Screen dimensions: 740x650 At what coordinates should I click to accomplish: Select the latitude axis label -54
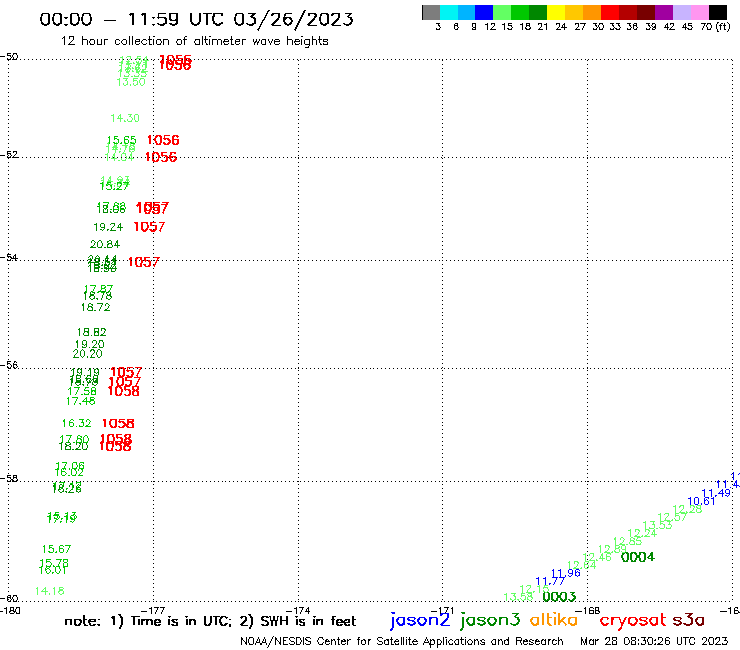click(9, 257)
